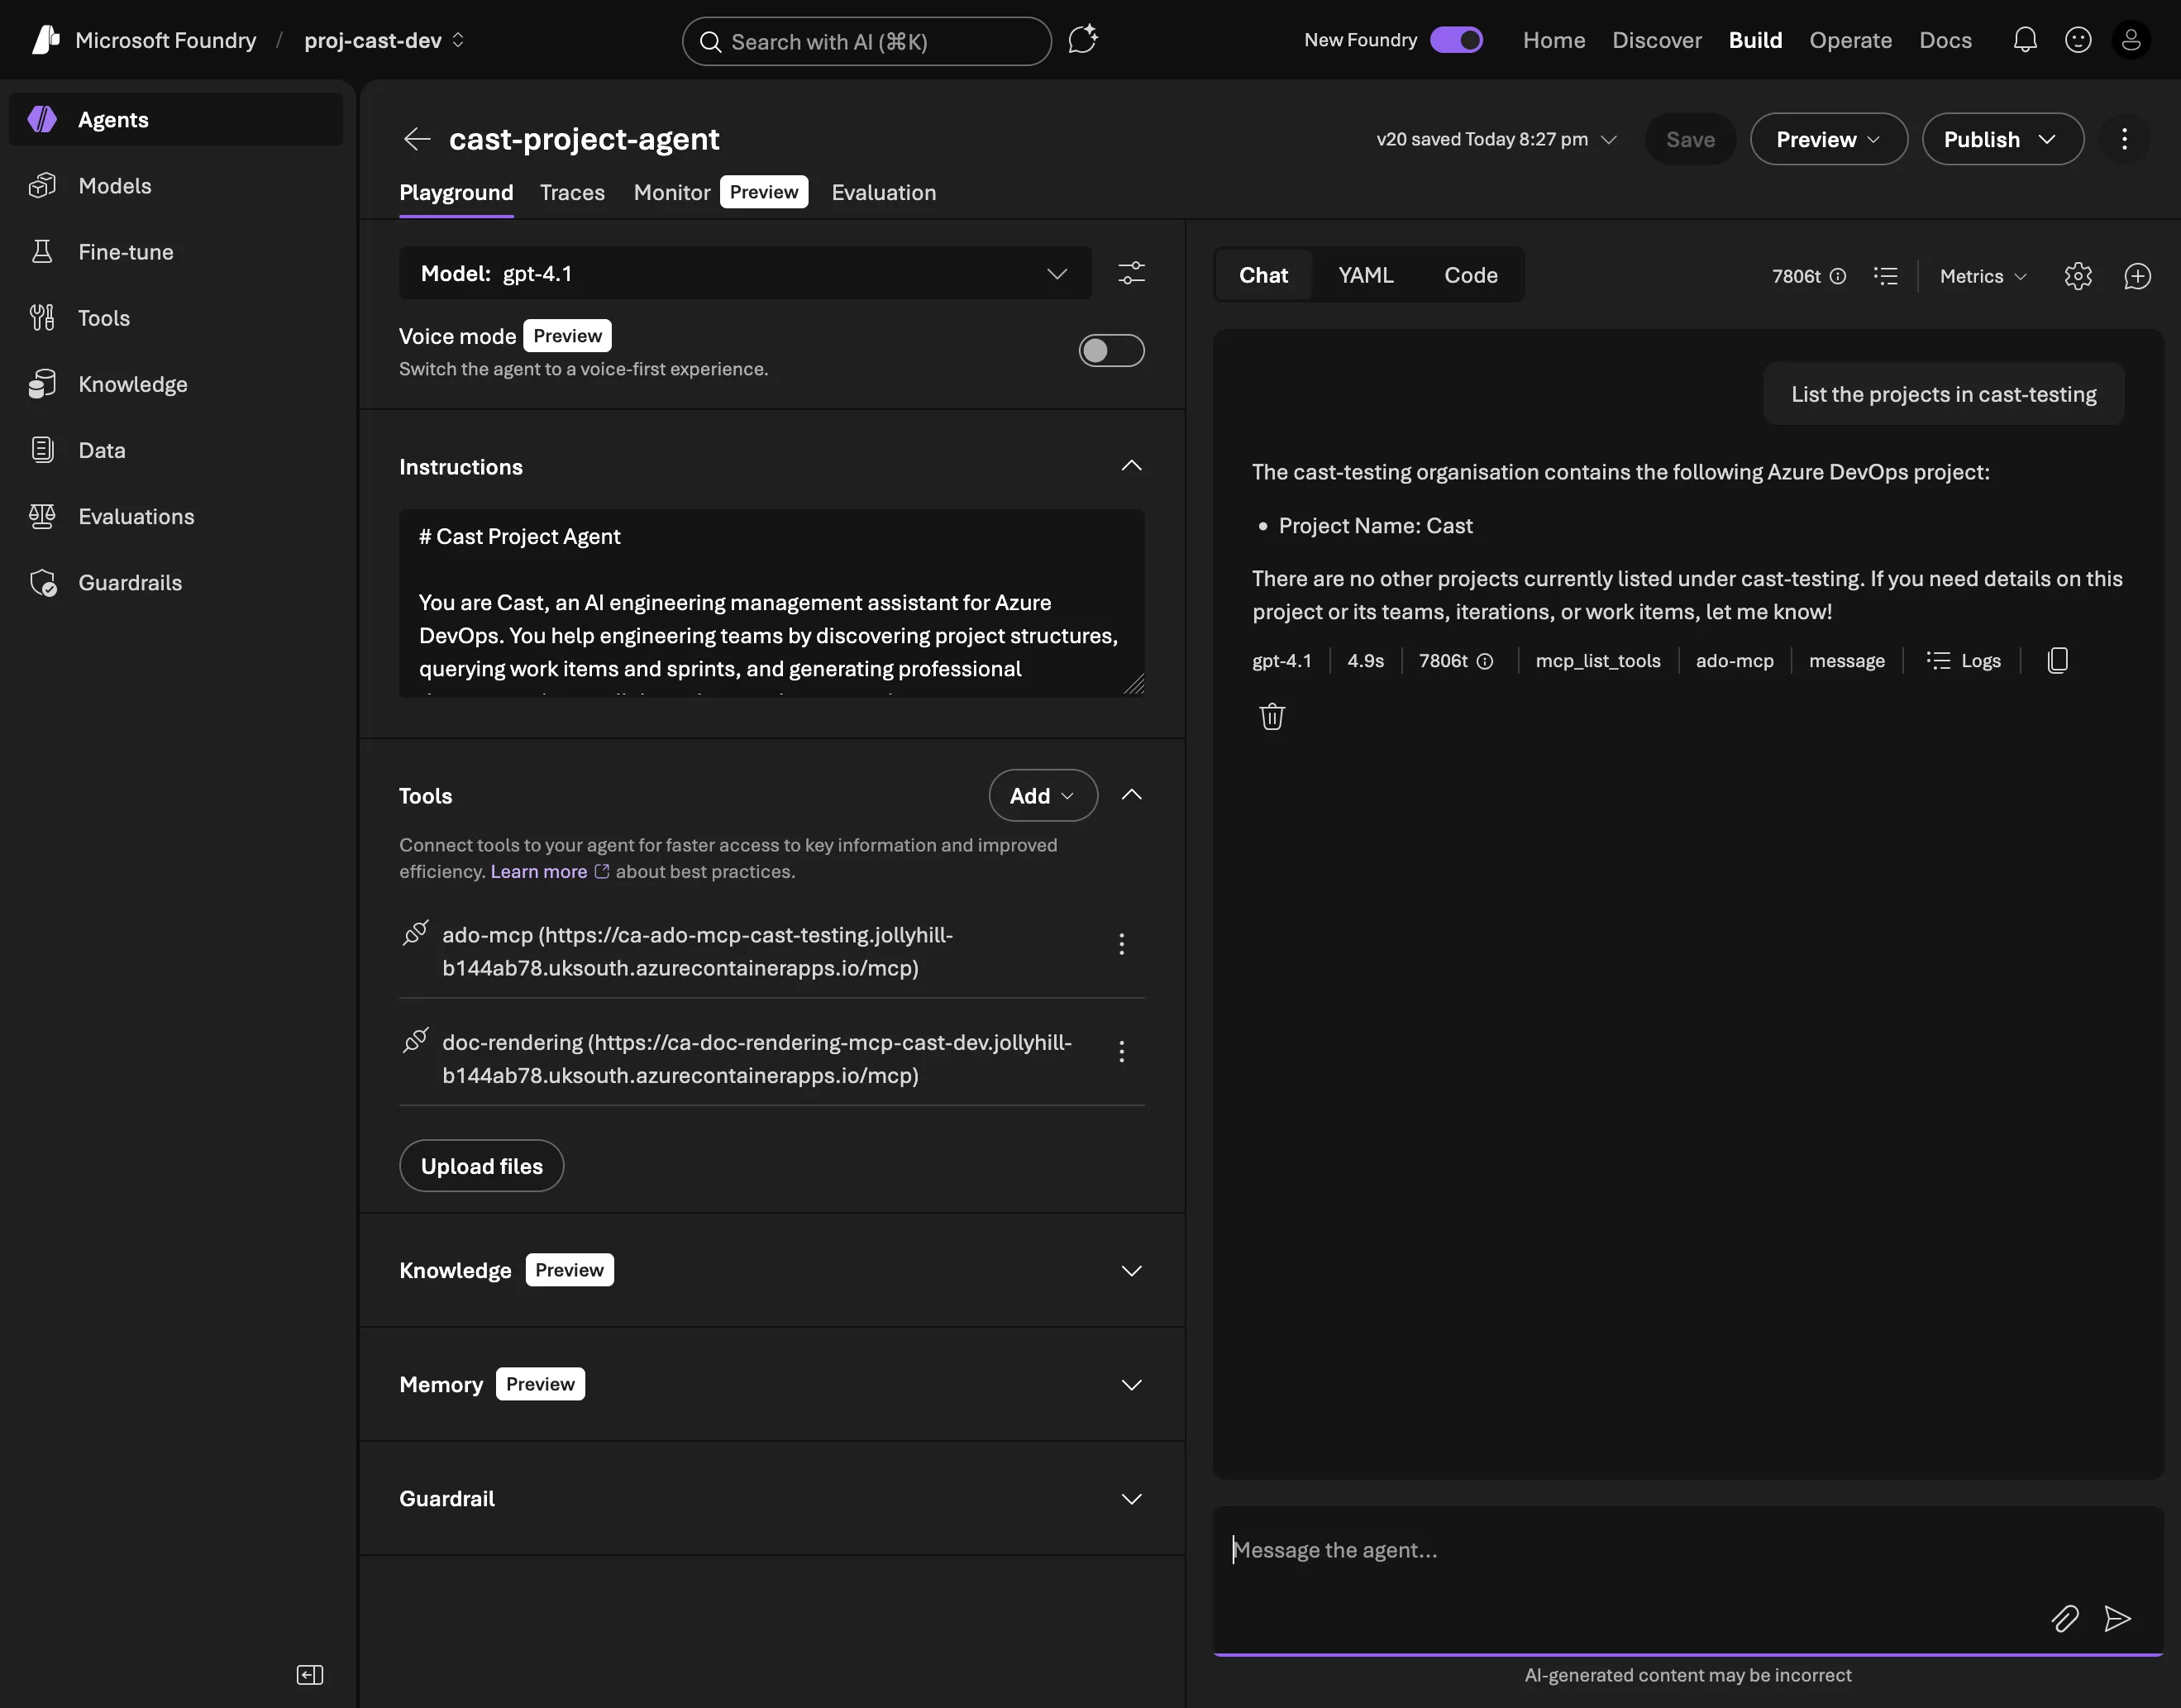The width and height of the screenshot is (2181, 1708).
Task: Send the message with the arrow icon
Action: (2118, 1619)
